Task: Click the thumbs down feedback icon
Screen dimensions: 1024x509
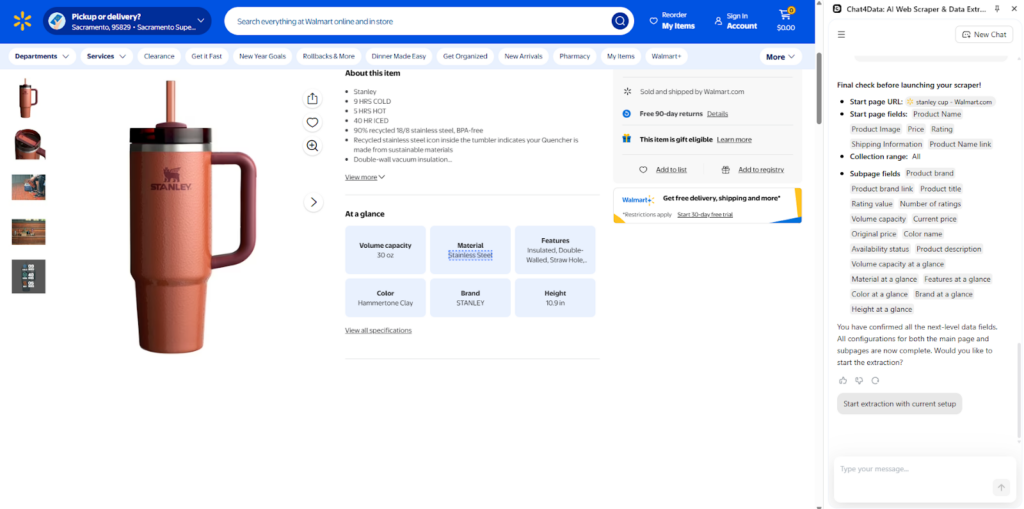Action: (x=859, y=380)
